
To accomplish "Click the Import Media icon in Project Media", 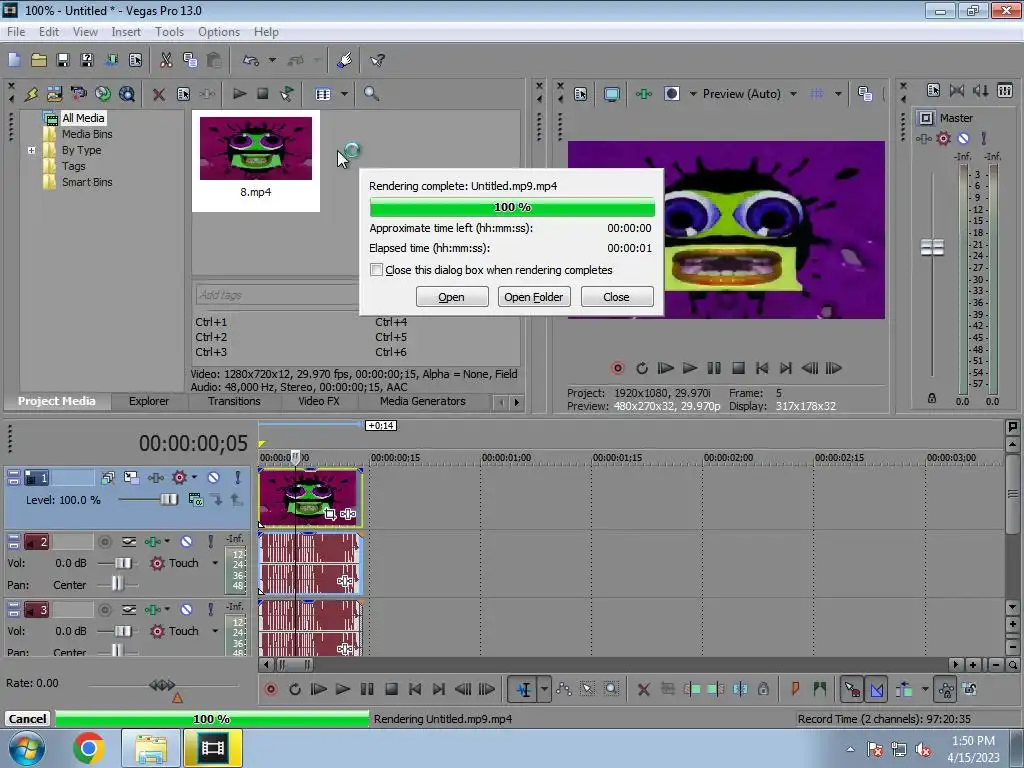I will click(x=54, y=93).
